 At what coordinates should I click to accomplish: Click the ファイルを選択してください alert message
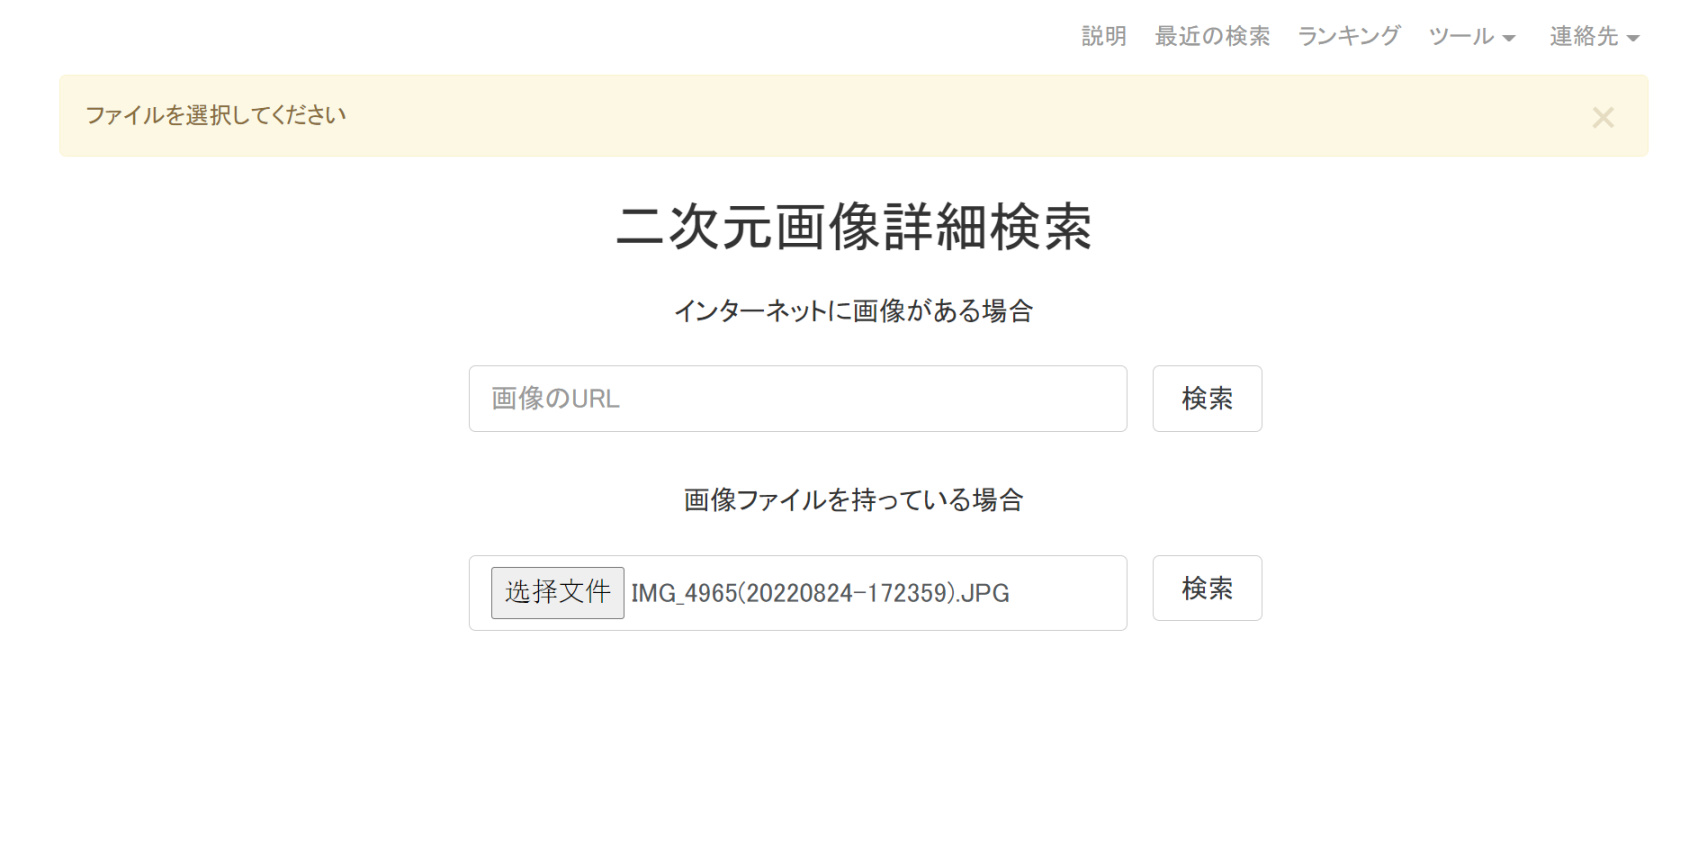click(x=216, y=116)
